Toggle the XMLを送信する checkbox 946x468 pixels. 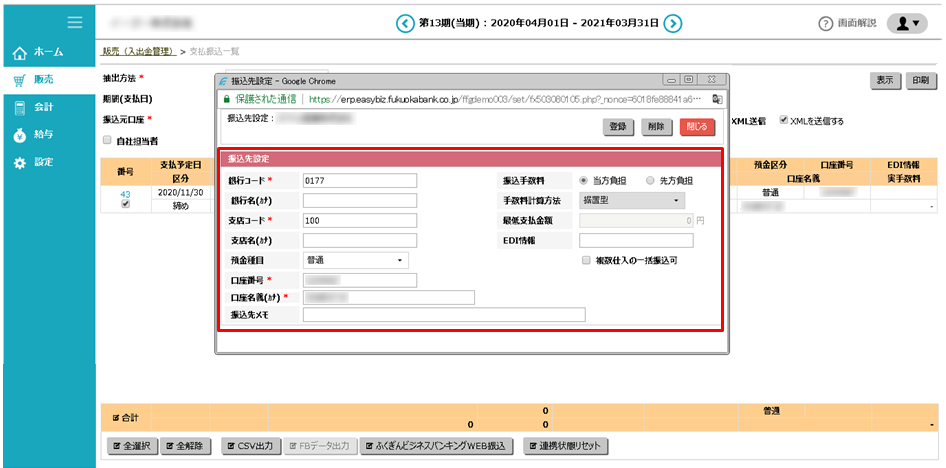coord(784,121)
